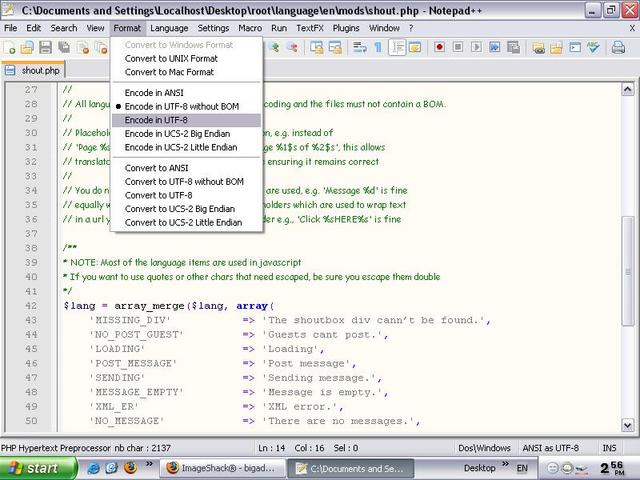Open the Run menu
This screenshot has width=640, height=480.
point(279,28)
